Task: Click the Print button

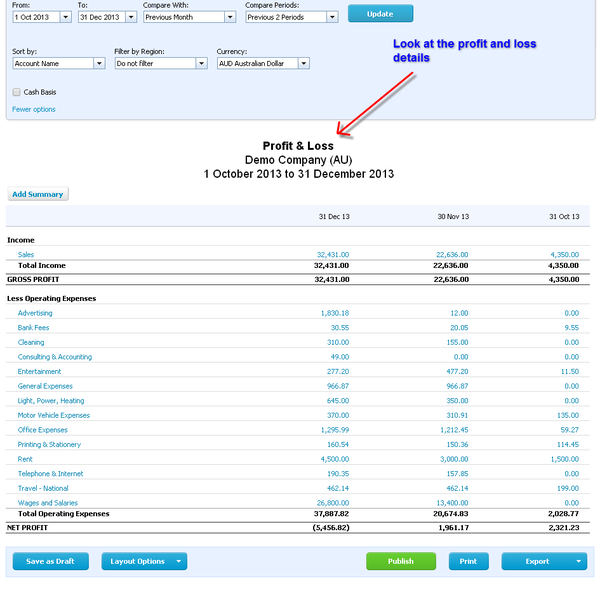Action: click(468, 561)
